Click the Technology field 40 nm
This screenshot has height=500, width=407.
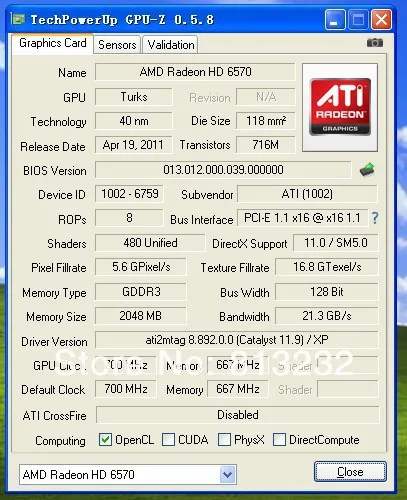click(x=134, y=121)
